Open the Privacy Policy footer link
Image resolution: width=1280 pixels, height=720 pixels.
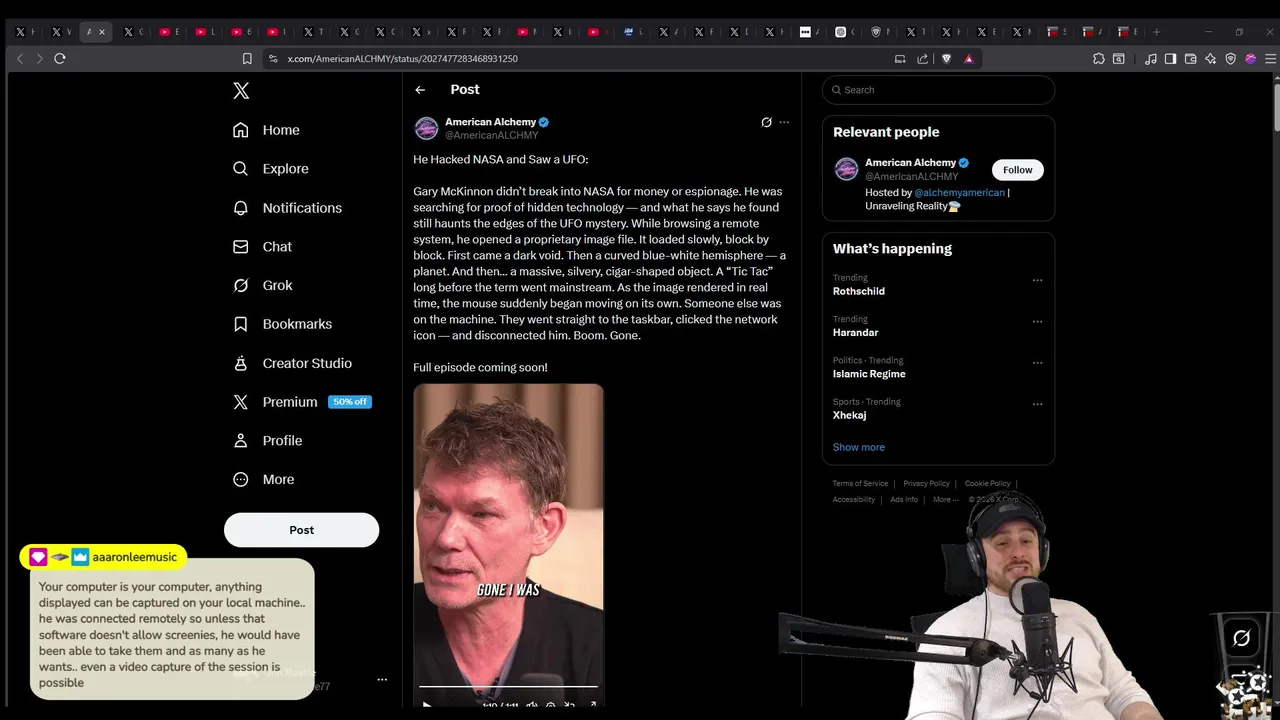[x=926, y=484]
